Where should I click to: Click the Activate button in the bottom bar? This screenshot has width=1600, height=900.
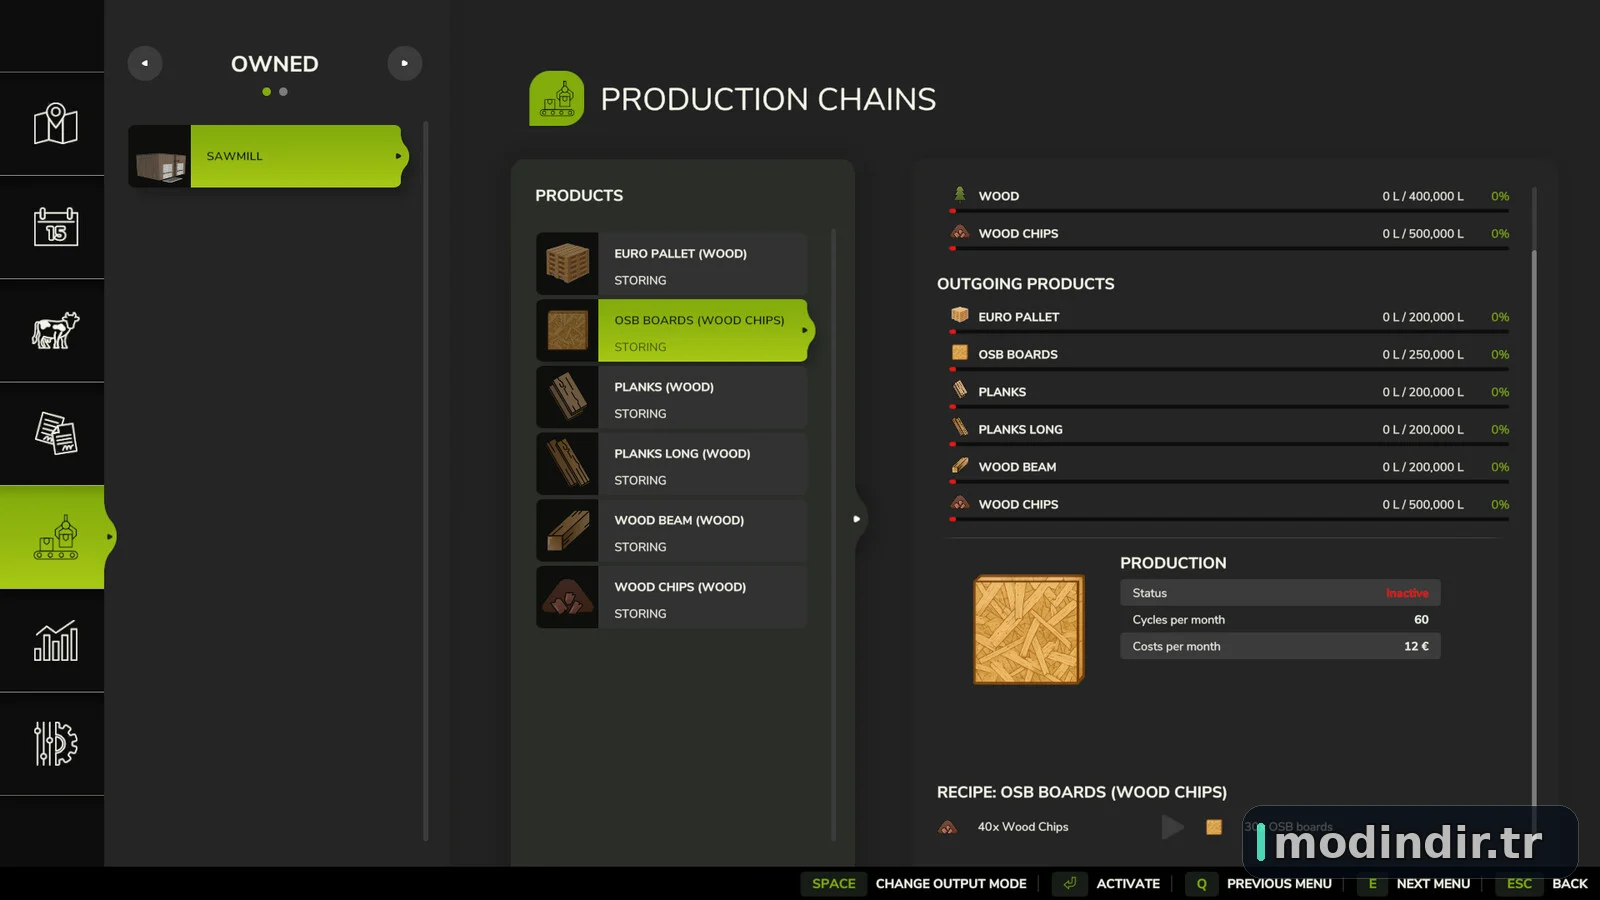coord(1107,884)
